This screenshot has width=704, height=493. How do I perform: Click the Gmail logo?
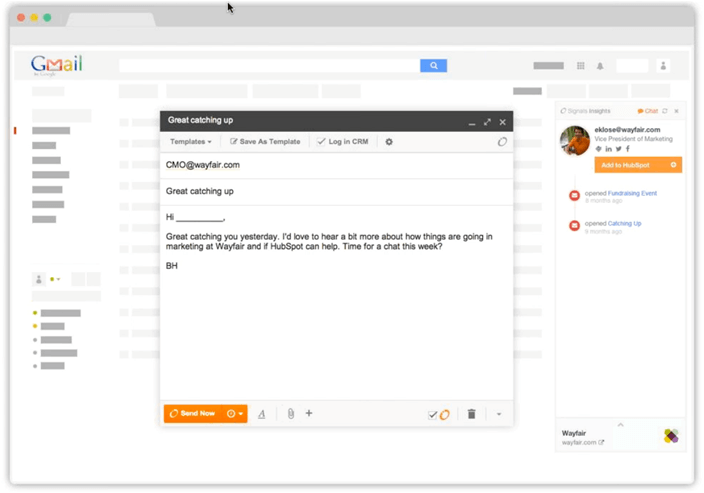click(57, 64)
